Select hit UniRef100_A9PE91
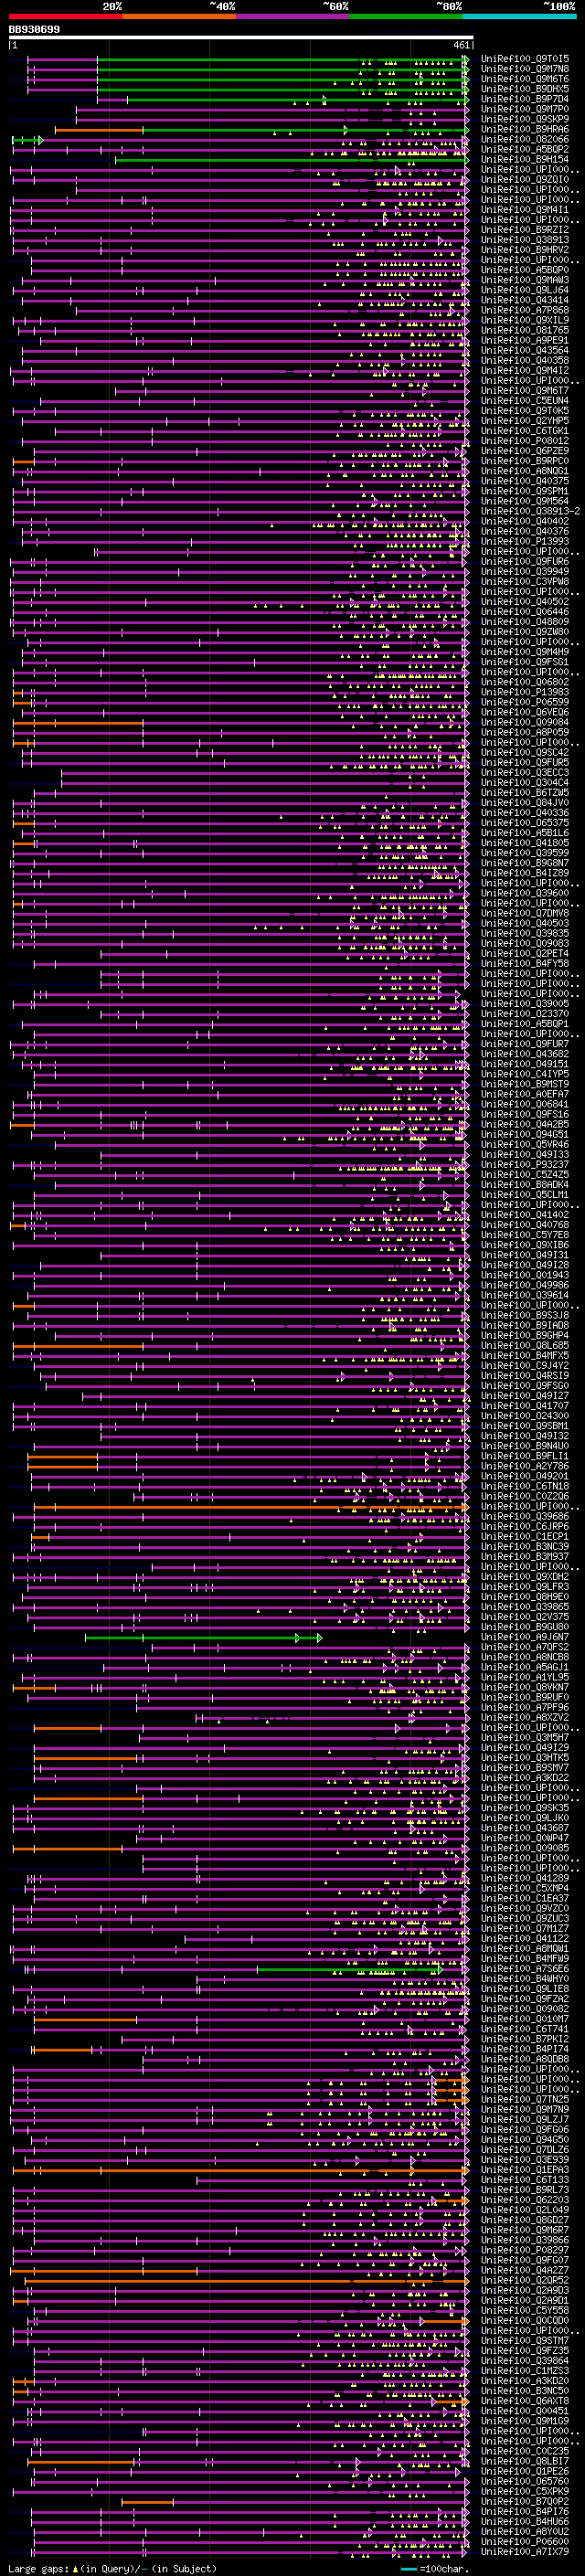The image size is (585, 2576). point(525,340)
